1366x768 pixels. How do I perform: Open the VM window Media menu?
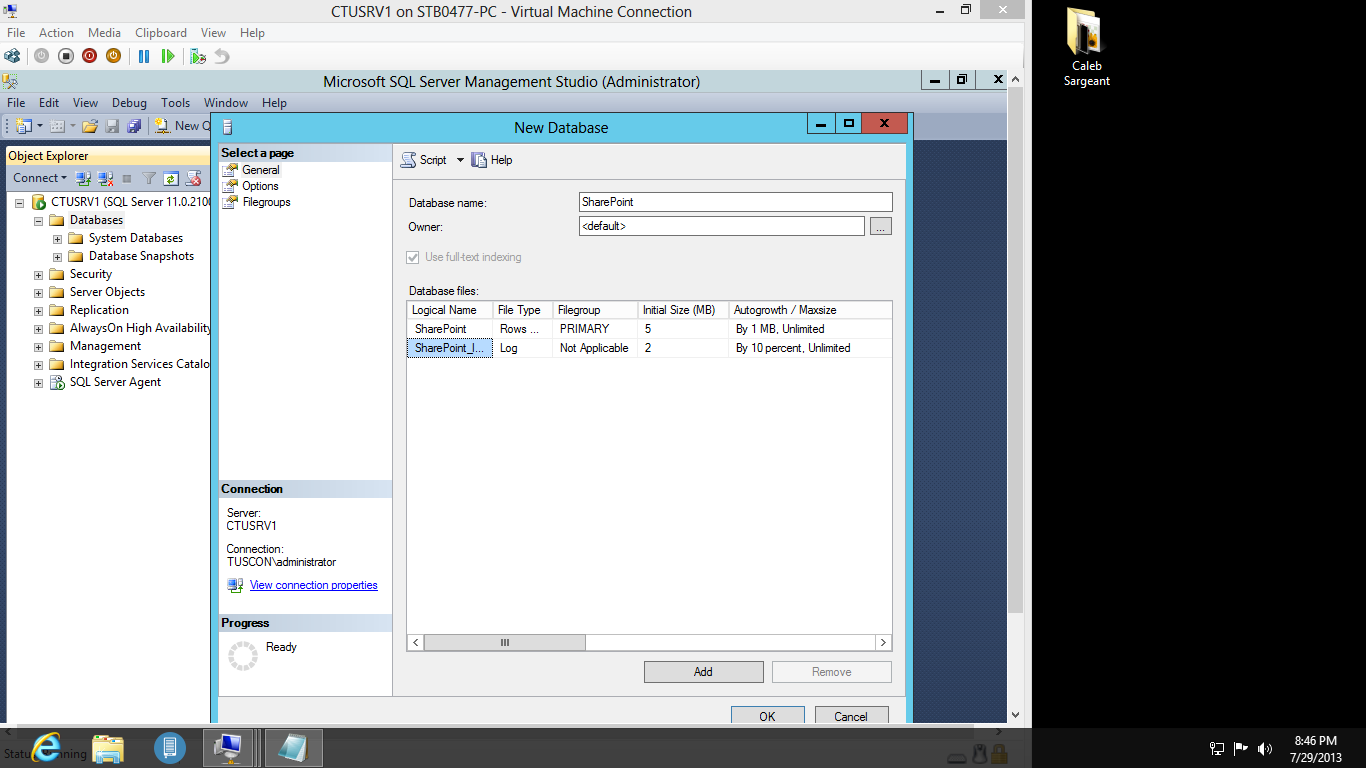(105, 33)
